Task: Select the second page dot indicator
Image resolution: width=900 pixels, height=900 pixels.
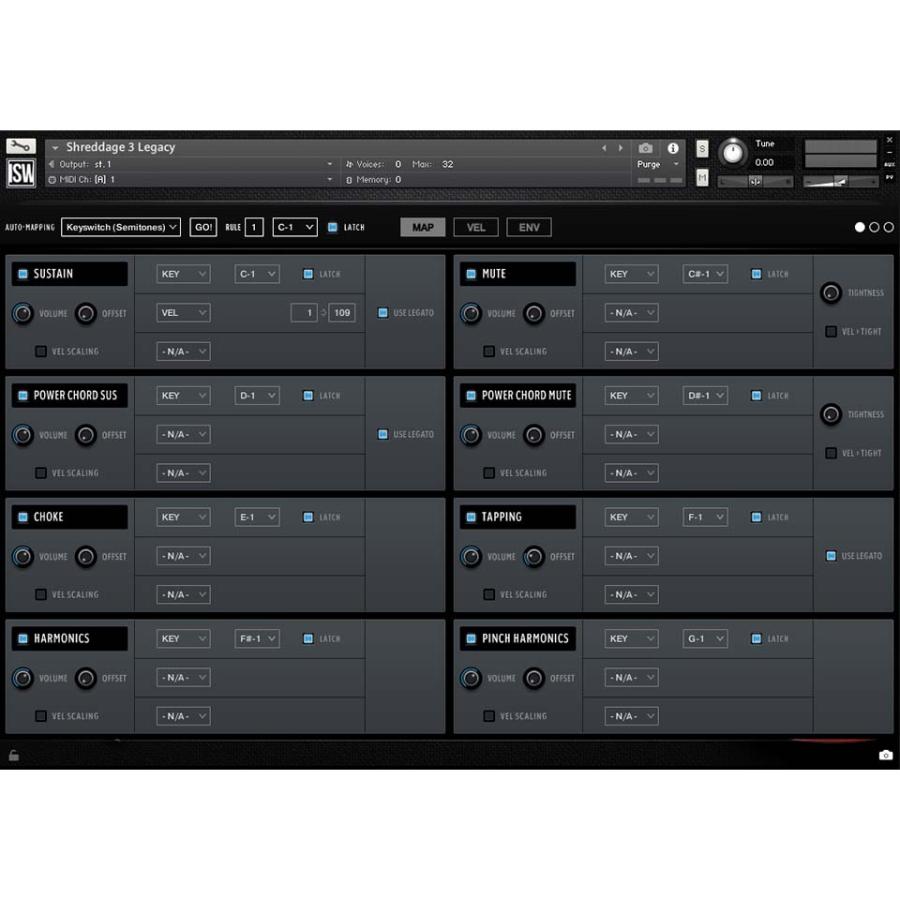Action: point(874,227)
